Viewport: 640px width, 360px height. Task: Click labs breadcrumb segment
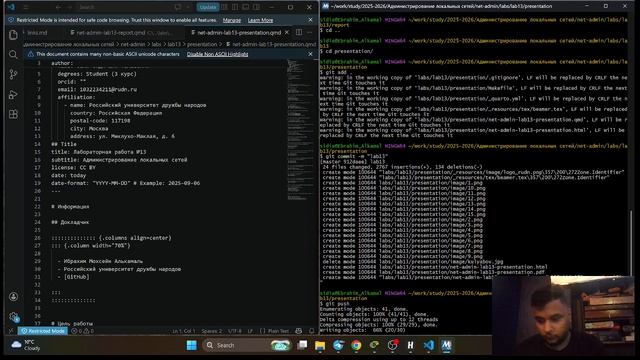[156, 44]
